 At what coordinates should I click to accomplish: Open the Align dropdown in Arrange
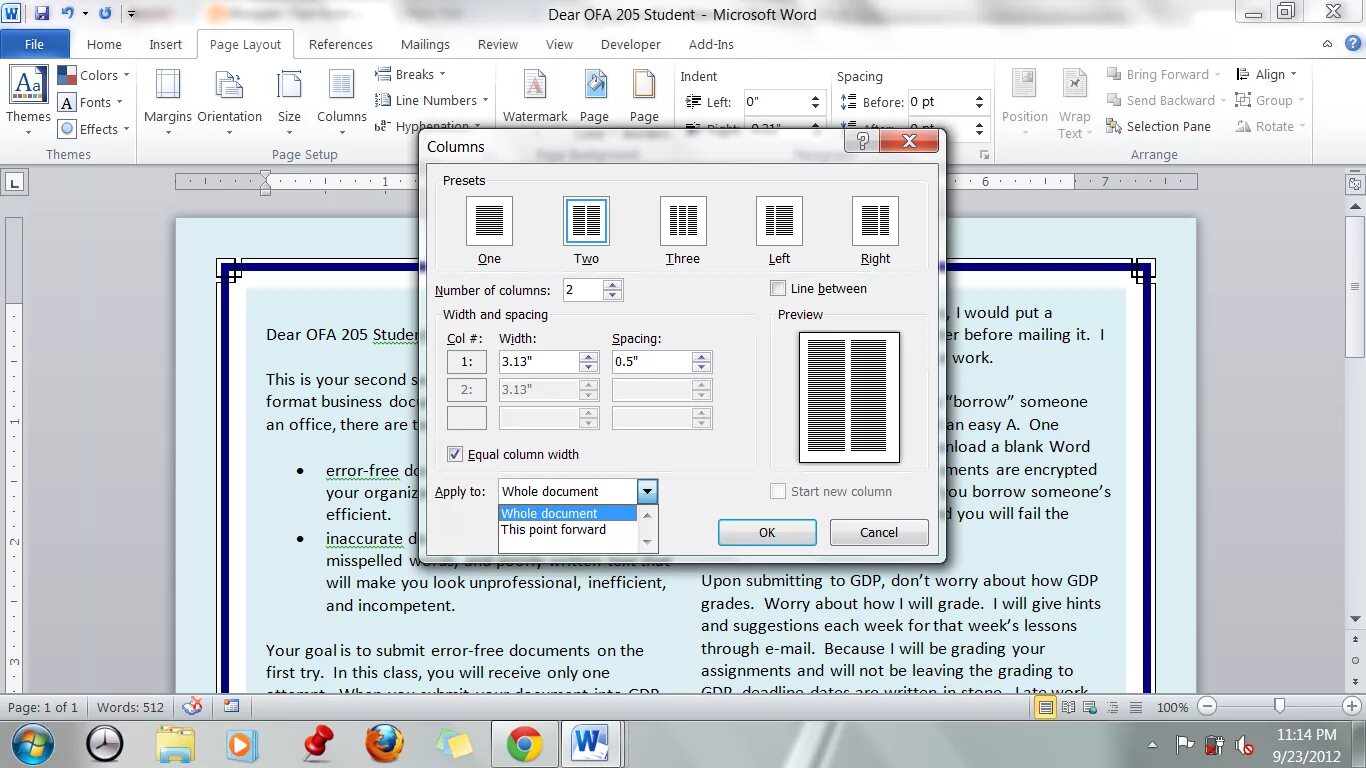(1266, 74)
